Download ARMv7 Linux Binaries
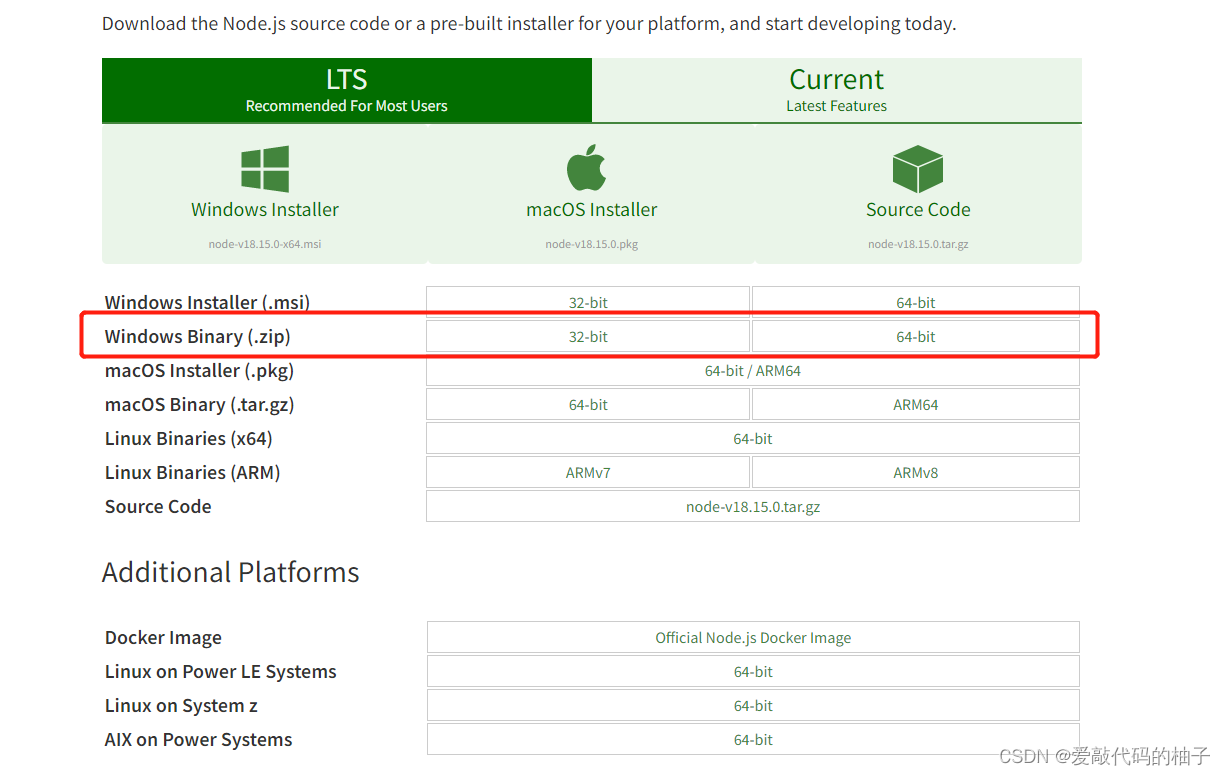The height and width of the screenshot is (775, 1225). 588,473
